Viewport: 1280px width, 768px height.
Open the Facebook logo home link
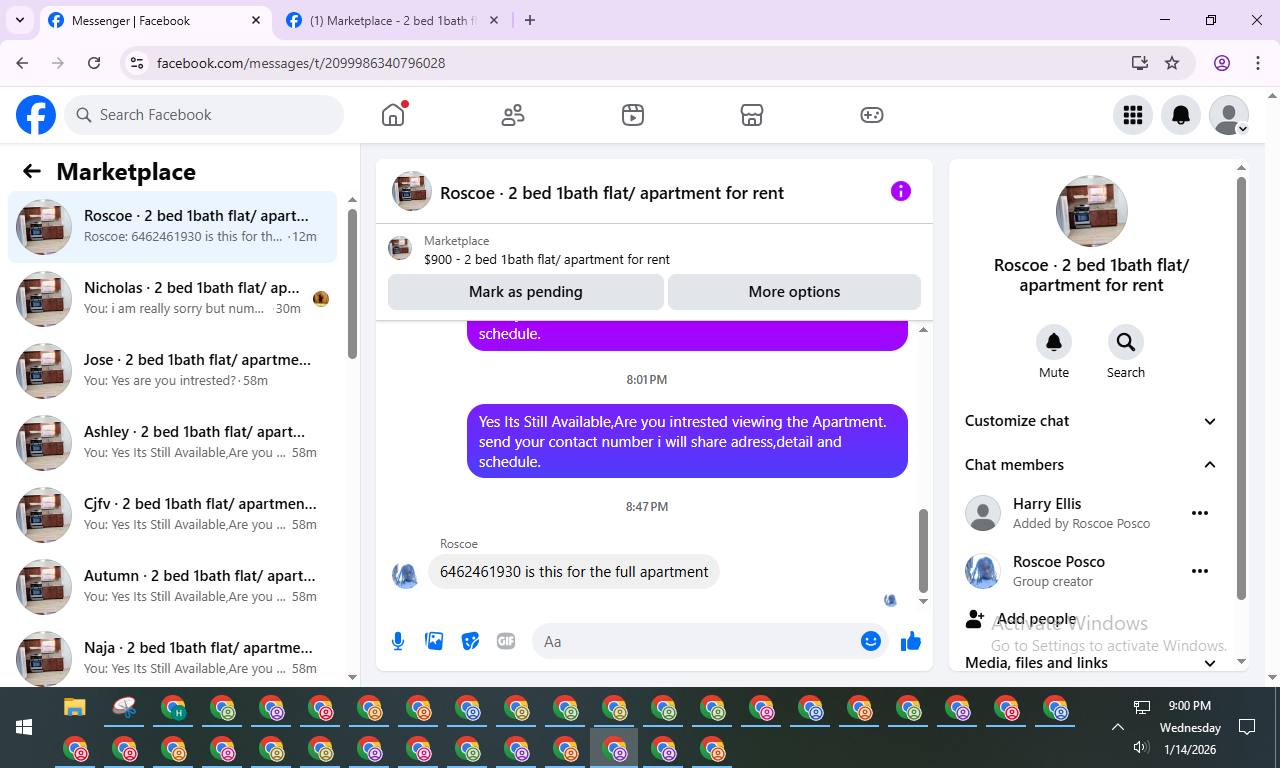click(36, 115)
